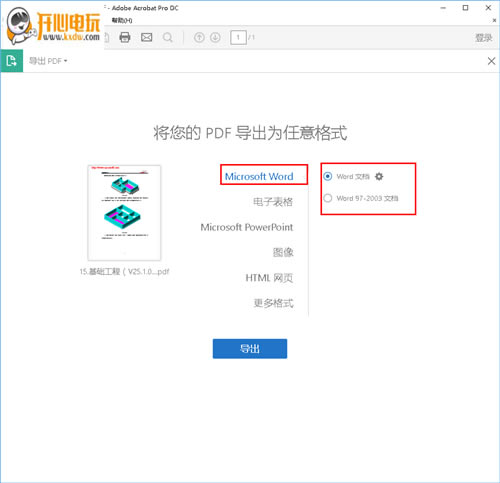Click the search magnifier icon

(x=168, y=37)
